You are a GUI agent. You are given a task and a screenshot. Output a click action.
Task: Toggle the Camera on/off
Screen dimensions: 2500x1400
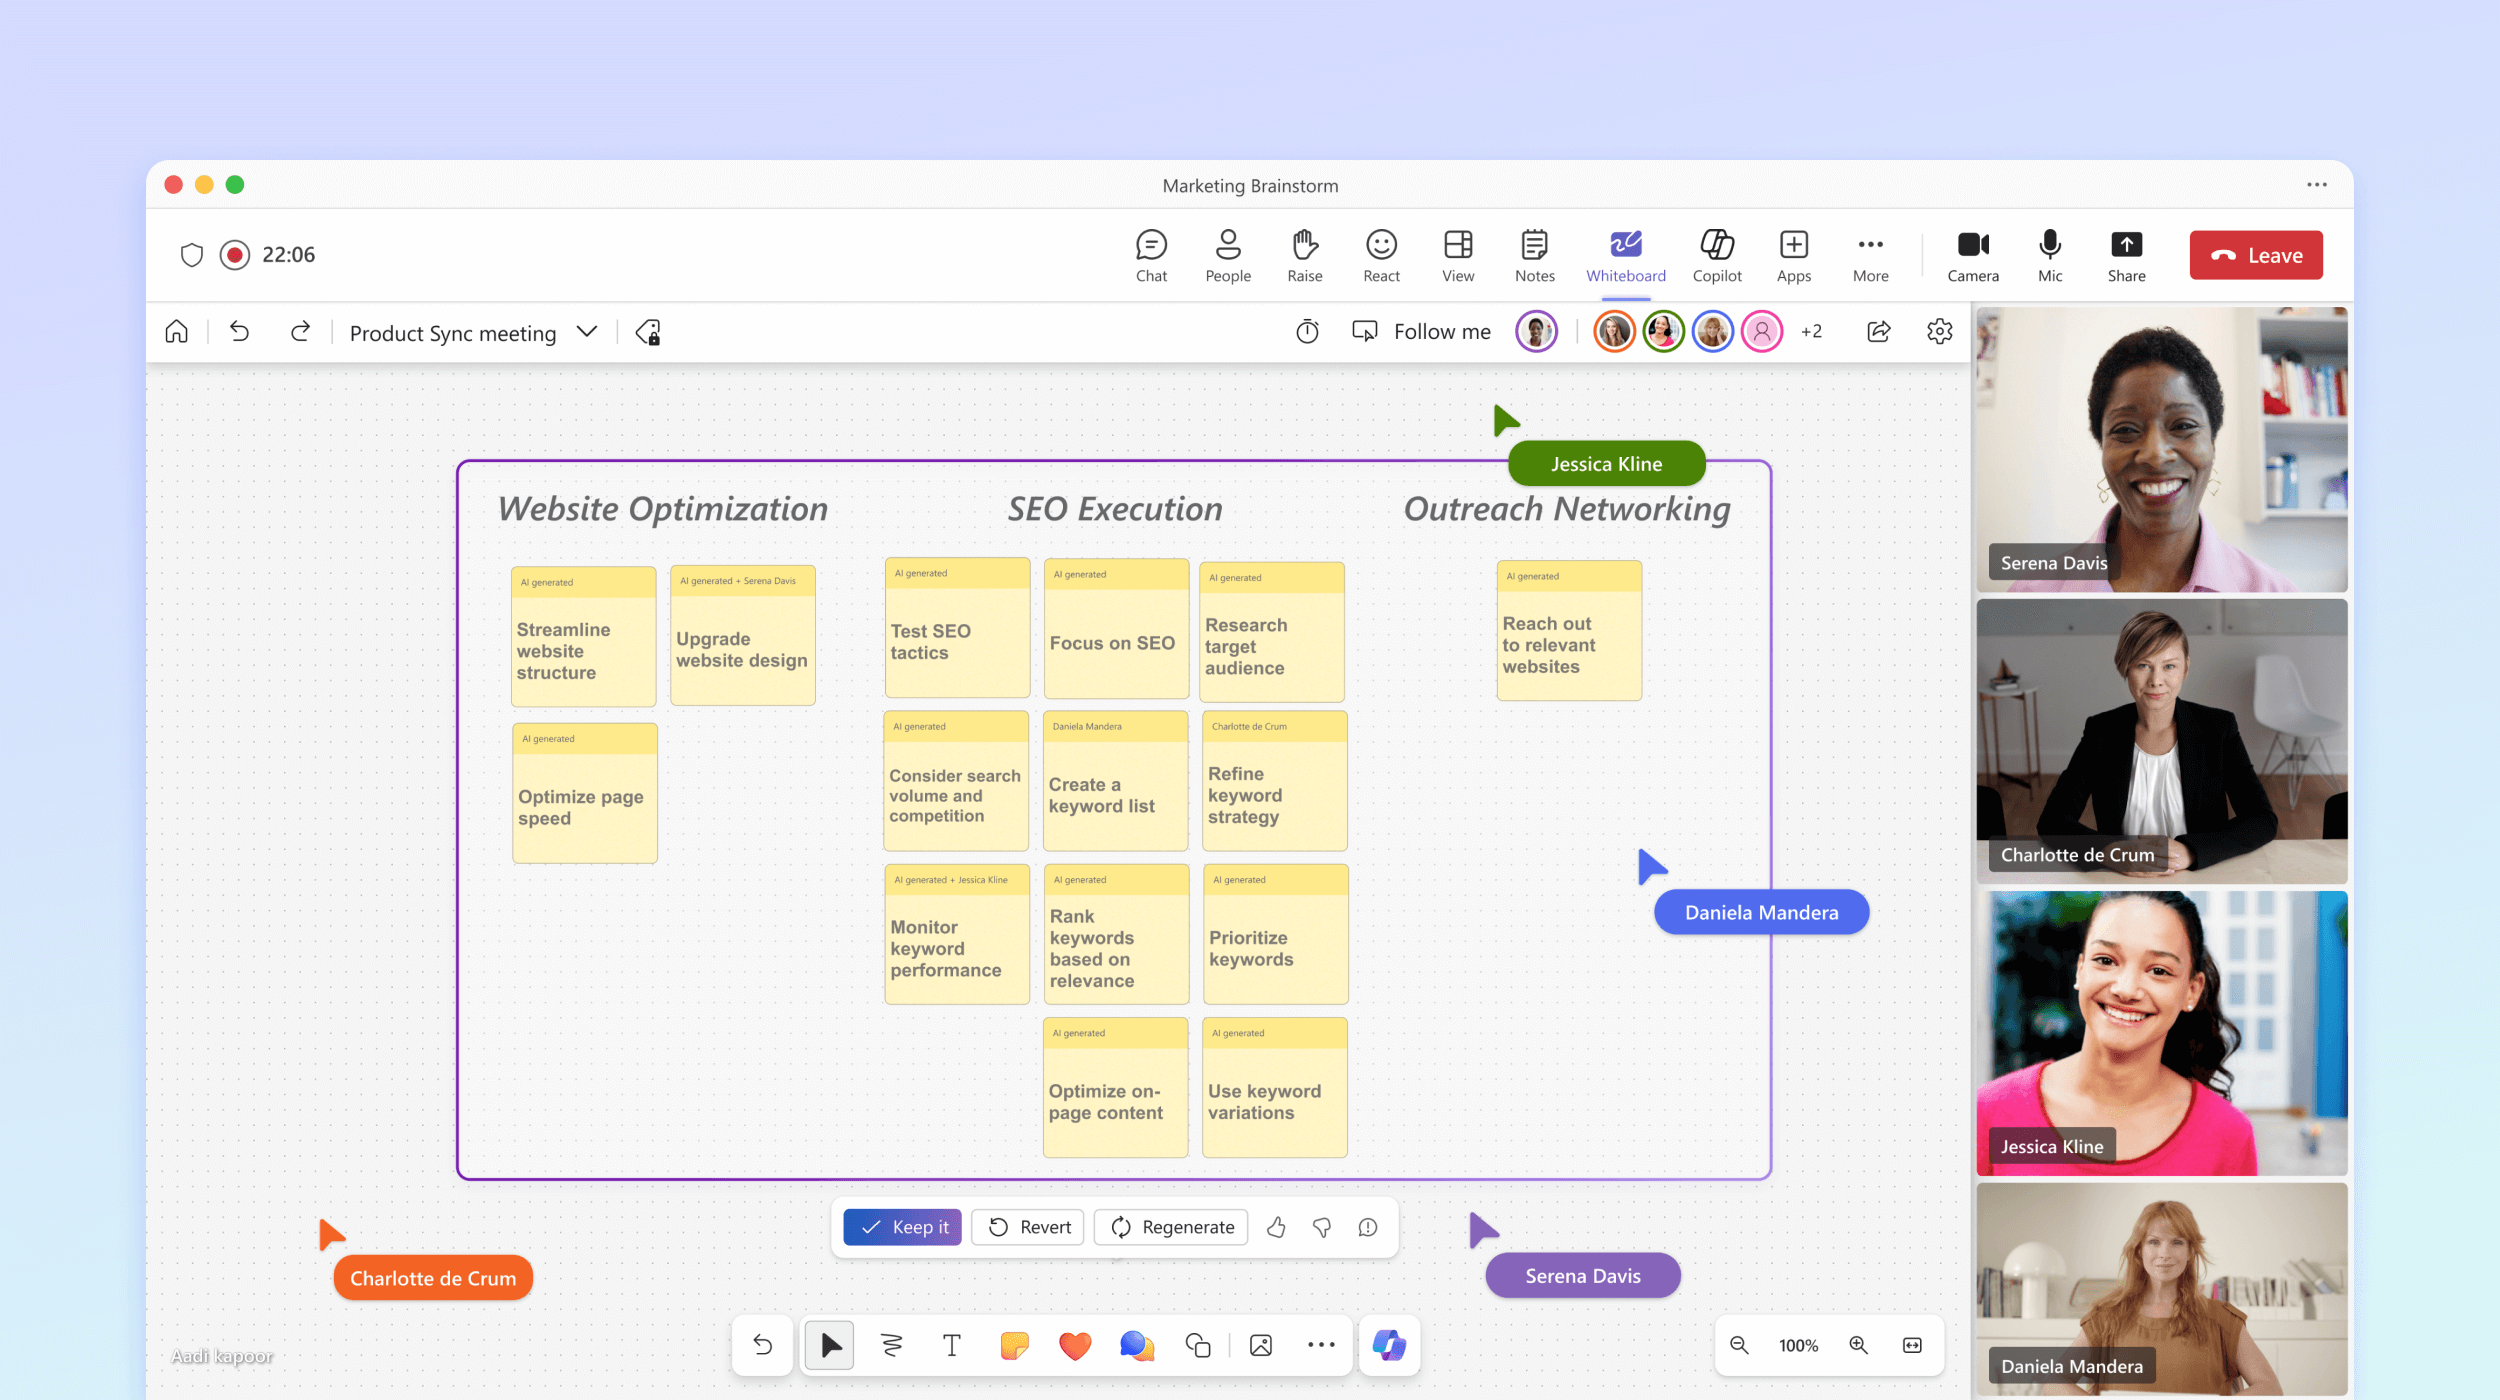point(1971,253)
